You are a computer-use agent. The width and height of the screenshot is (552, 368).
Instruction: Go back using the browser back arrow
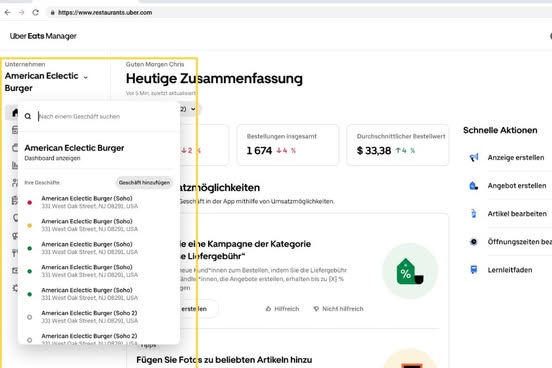(x=8, y=12)
